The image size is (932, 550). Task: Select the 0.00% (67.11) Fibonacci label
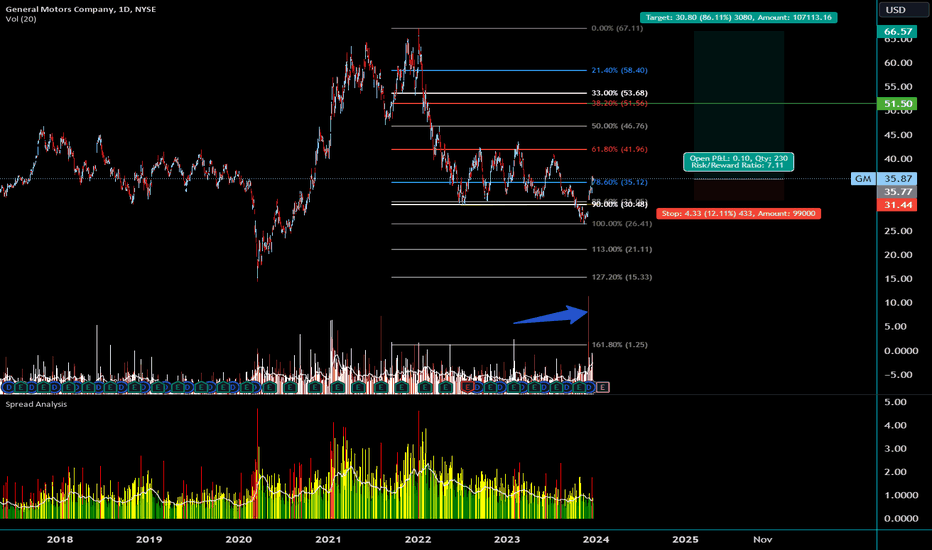pos(617,29)
